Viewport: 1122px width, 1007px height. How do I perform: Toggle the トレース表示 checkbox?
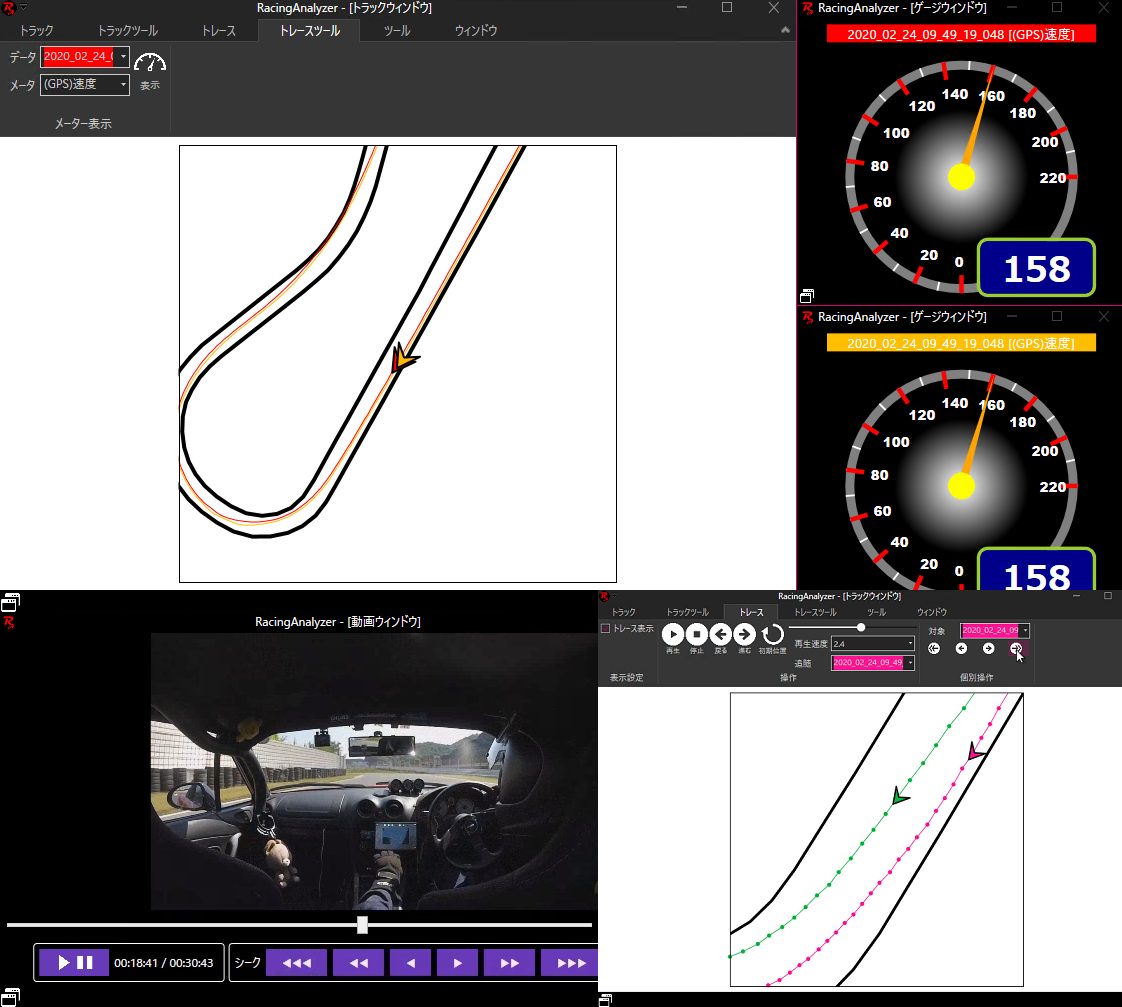pos(605,629)
